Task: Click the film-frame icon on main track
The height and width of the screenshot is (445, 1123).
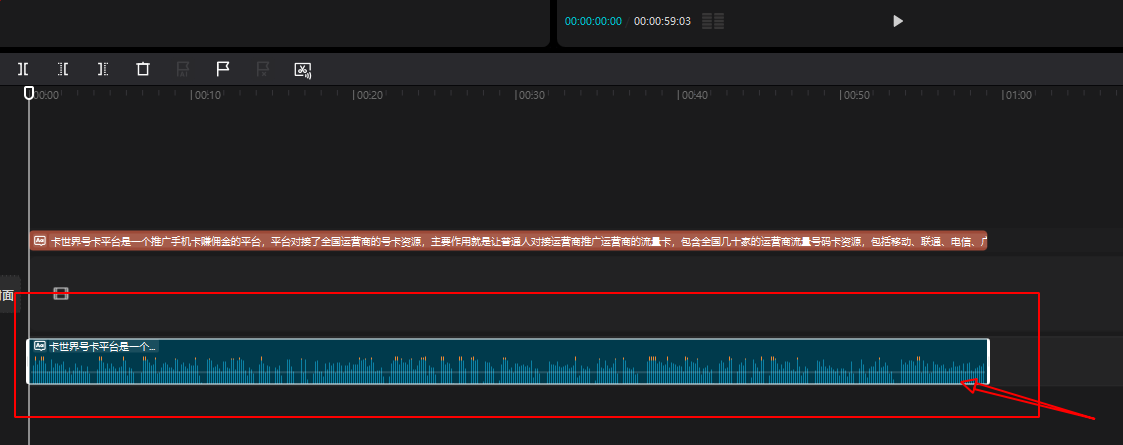Action: coord(61,293)
